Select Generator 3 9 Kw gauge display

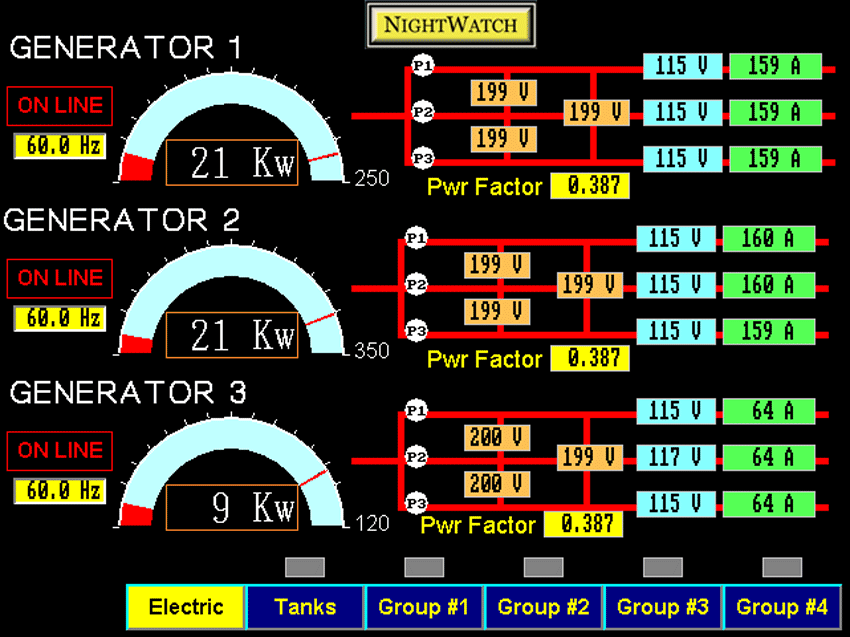(232, 508)
